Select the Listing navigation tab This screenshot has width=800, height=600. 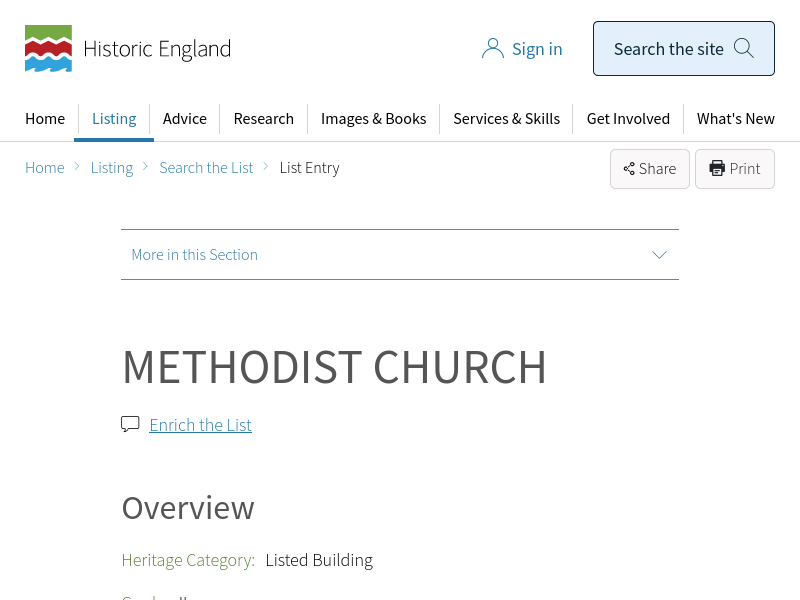114,118
